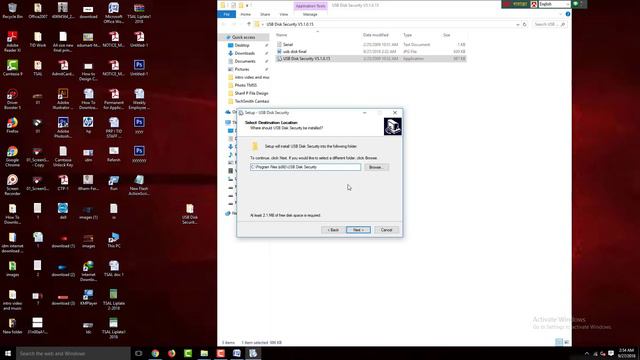
Task: Focus the destination folder path field
Action: click(x=305, y=167)
